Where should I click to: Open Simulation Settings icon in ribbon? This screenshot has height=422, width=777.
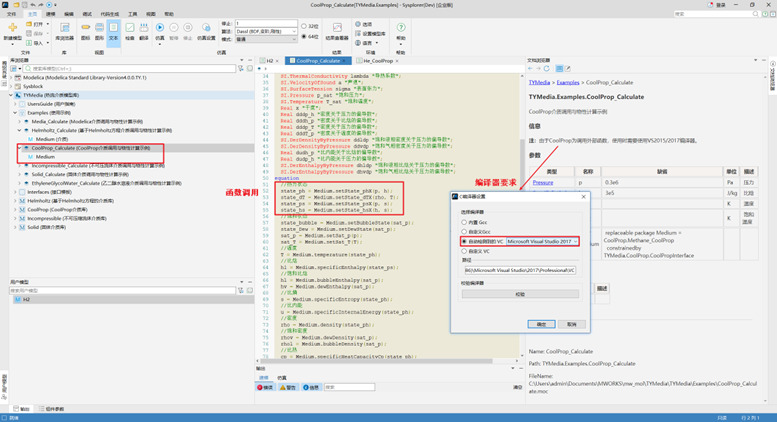tap(206, 28)
